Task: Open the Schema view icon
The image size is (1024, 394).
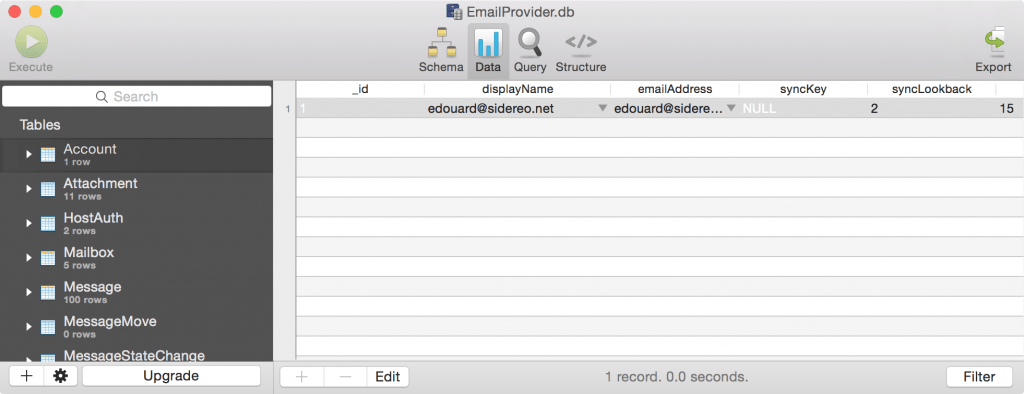Action: tap(441, 44)
